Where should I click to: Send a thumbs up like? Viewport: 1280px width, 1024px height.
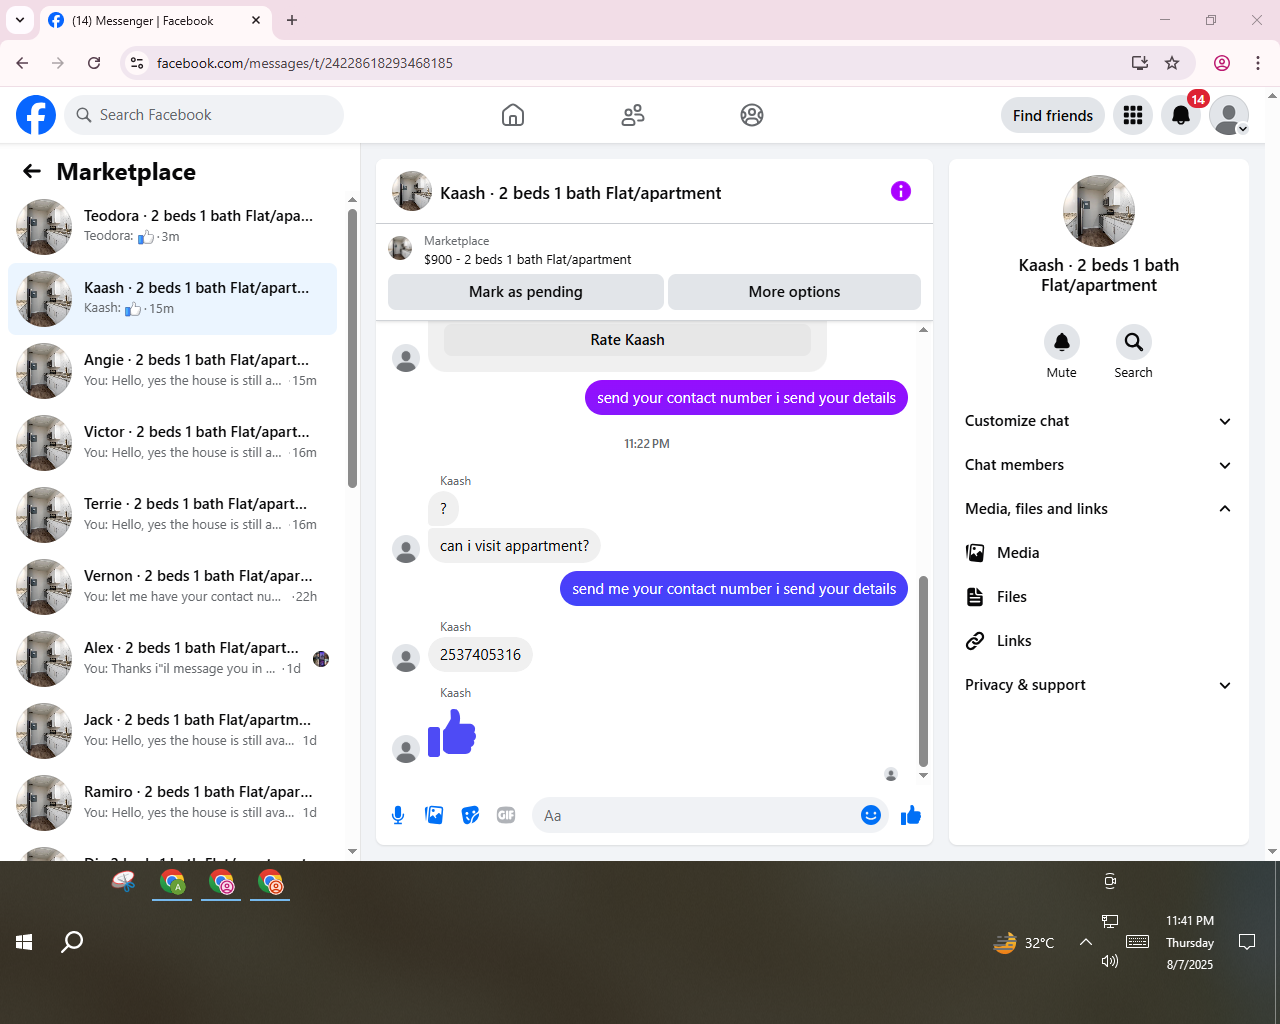coord(911,815)
